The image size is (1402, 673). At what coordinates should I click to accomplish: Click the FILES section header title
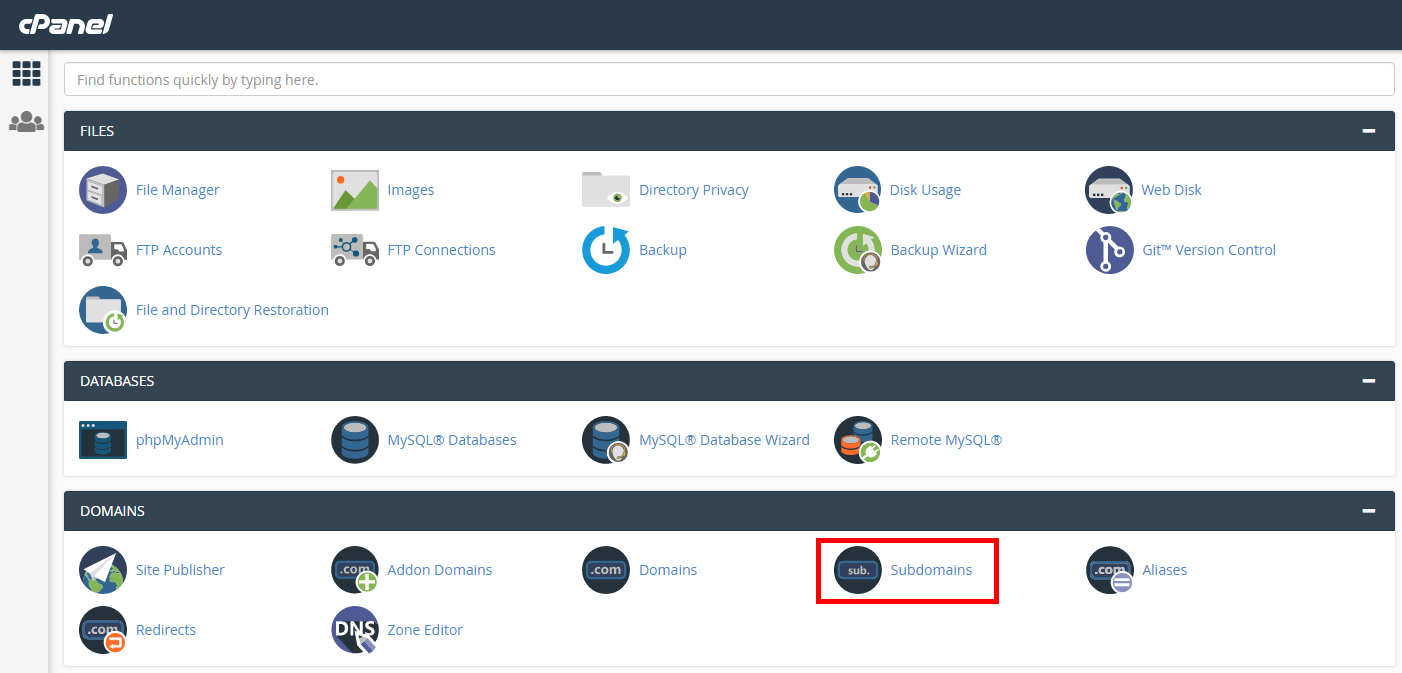97,131
